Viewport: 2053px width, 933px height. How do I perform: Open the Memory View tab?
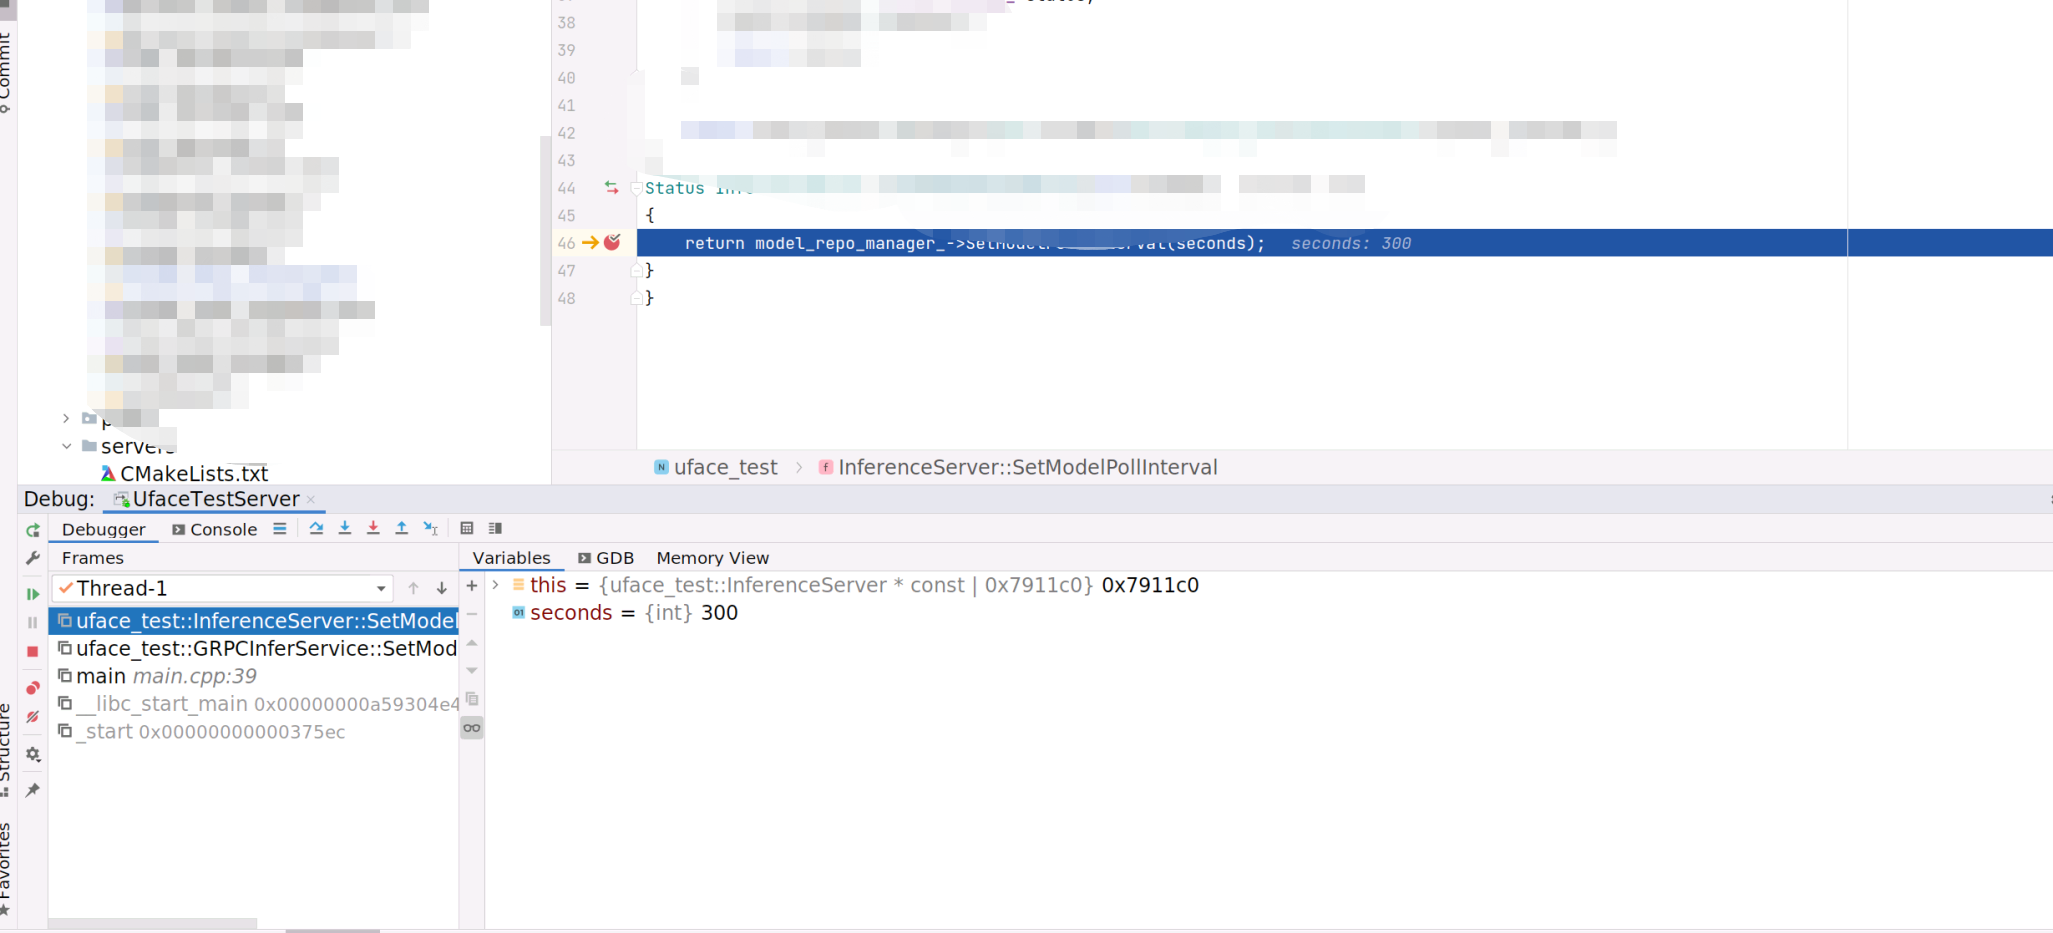[x=712, y=558]
